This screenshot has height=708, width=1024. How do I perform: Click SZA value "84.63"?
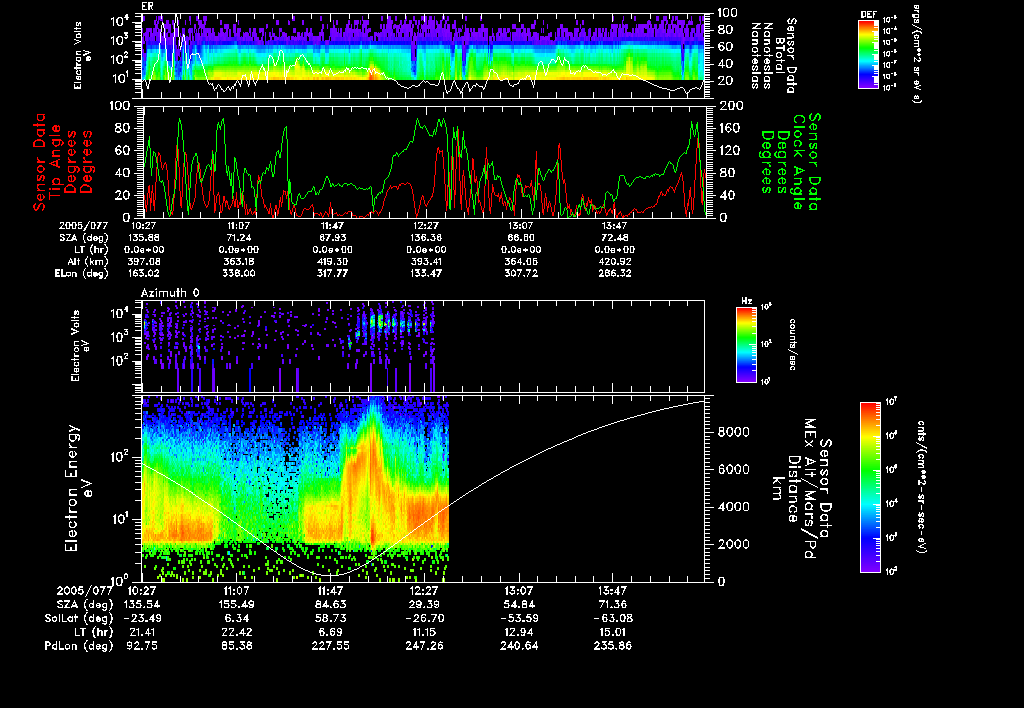click(x=330, y=604)
